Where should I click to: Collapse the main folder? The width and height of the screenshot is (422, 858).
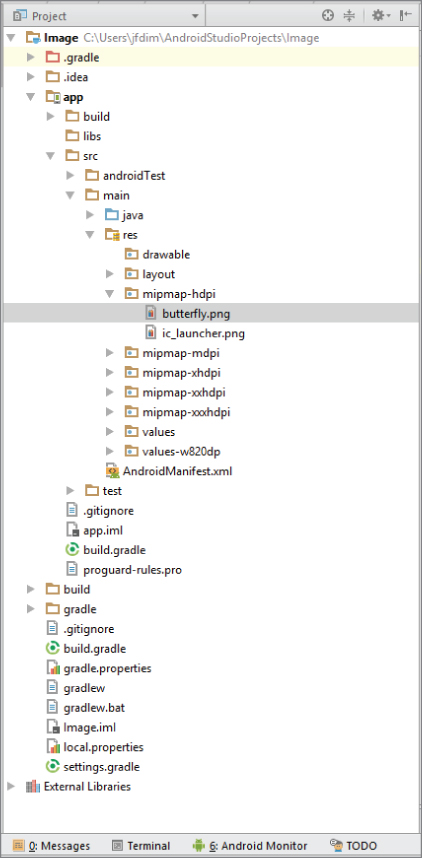(70, 196)
